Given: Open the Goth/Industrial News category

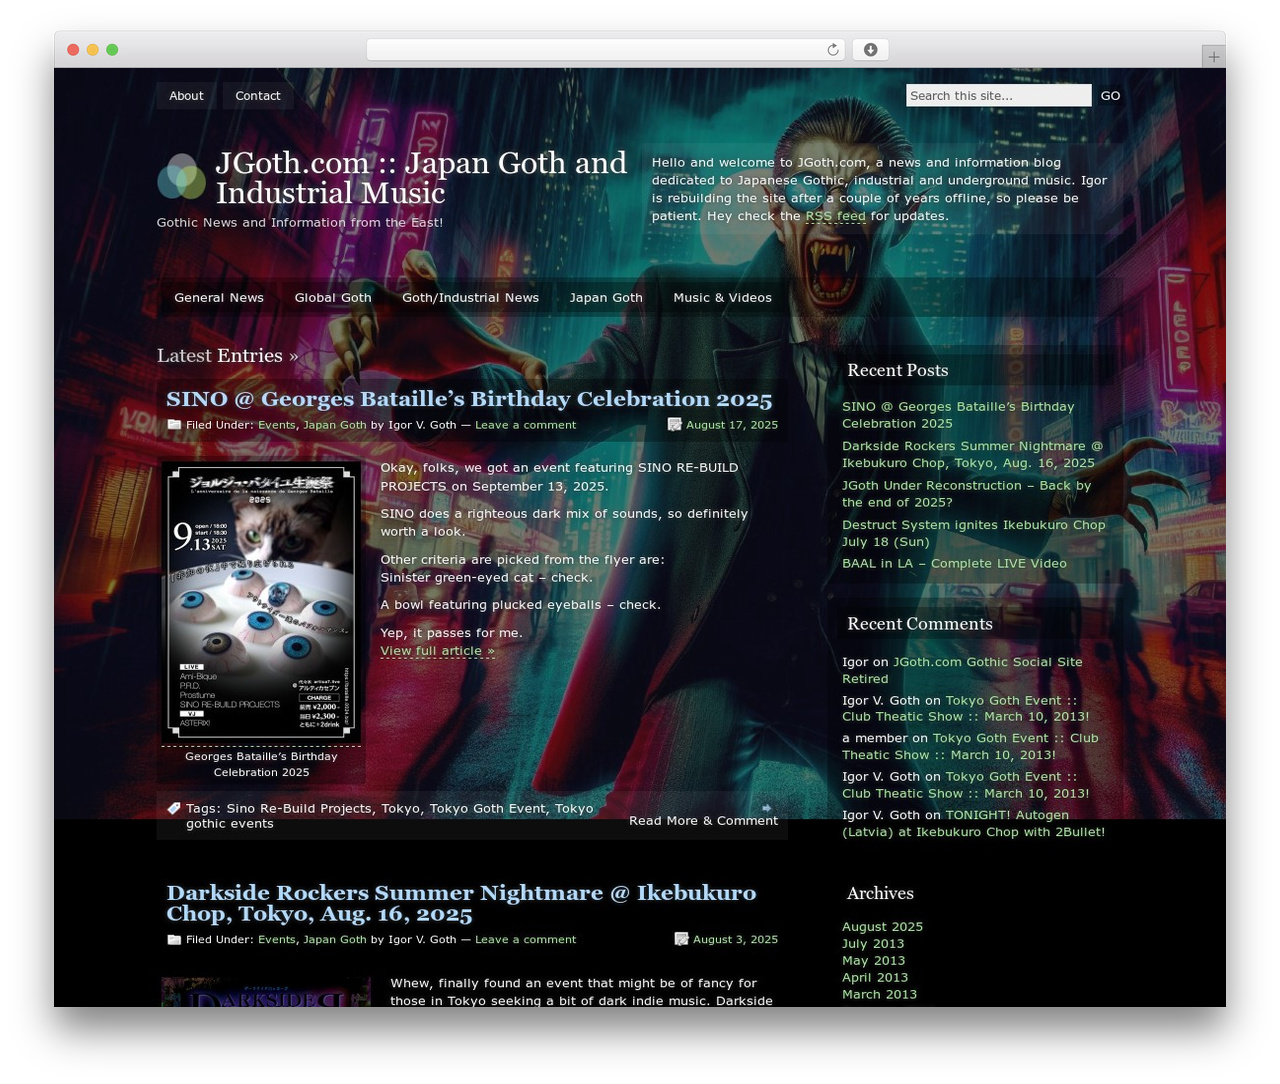Looking at the screenshot, I should coord(470,298).
